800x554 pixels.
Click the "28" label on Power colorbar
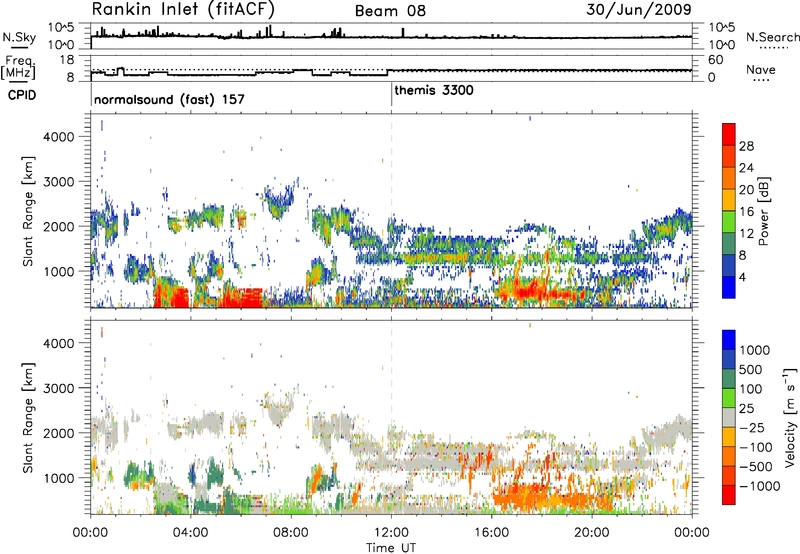[x=746, y=146]
